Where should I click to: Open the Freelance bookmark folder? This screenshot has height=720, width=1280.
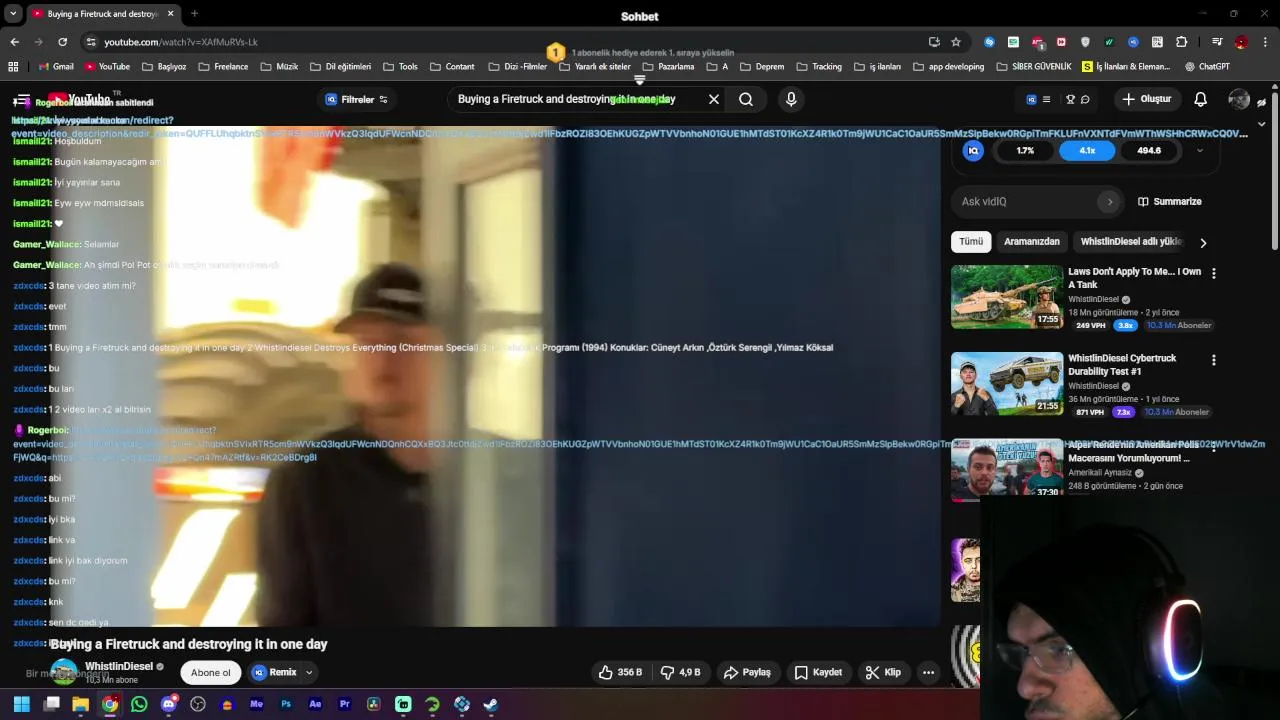pyautogui.click(x=224, y=67)
